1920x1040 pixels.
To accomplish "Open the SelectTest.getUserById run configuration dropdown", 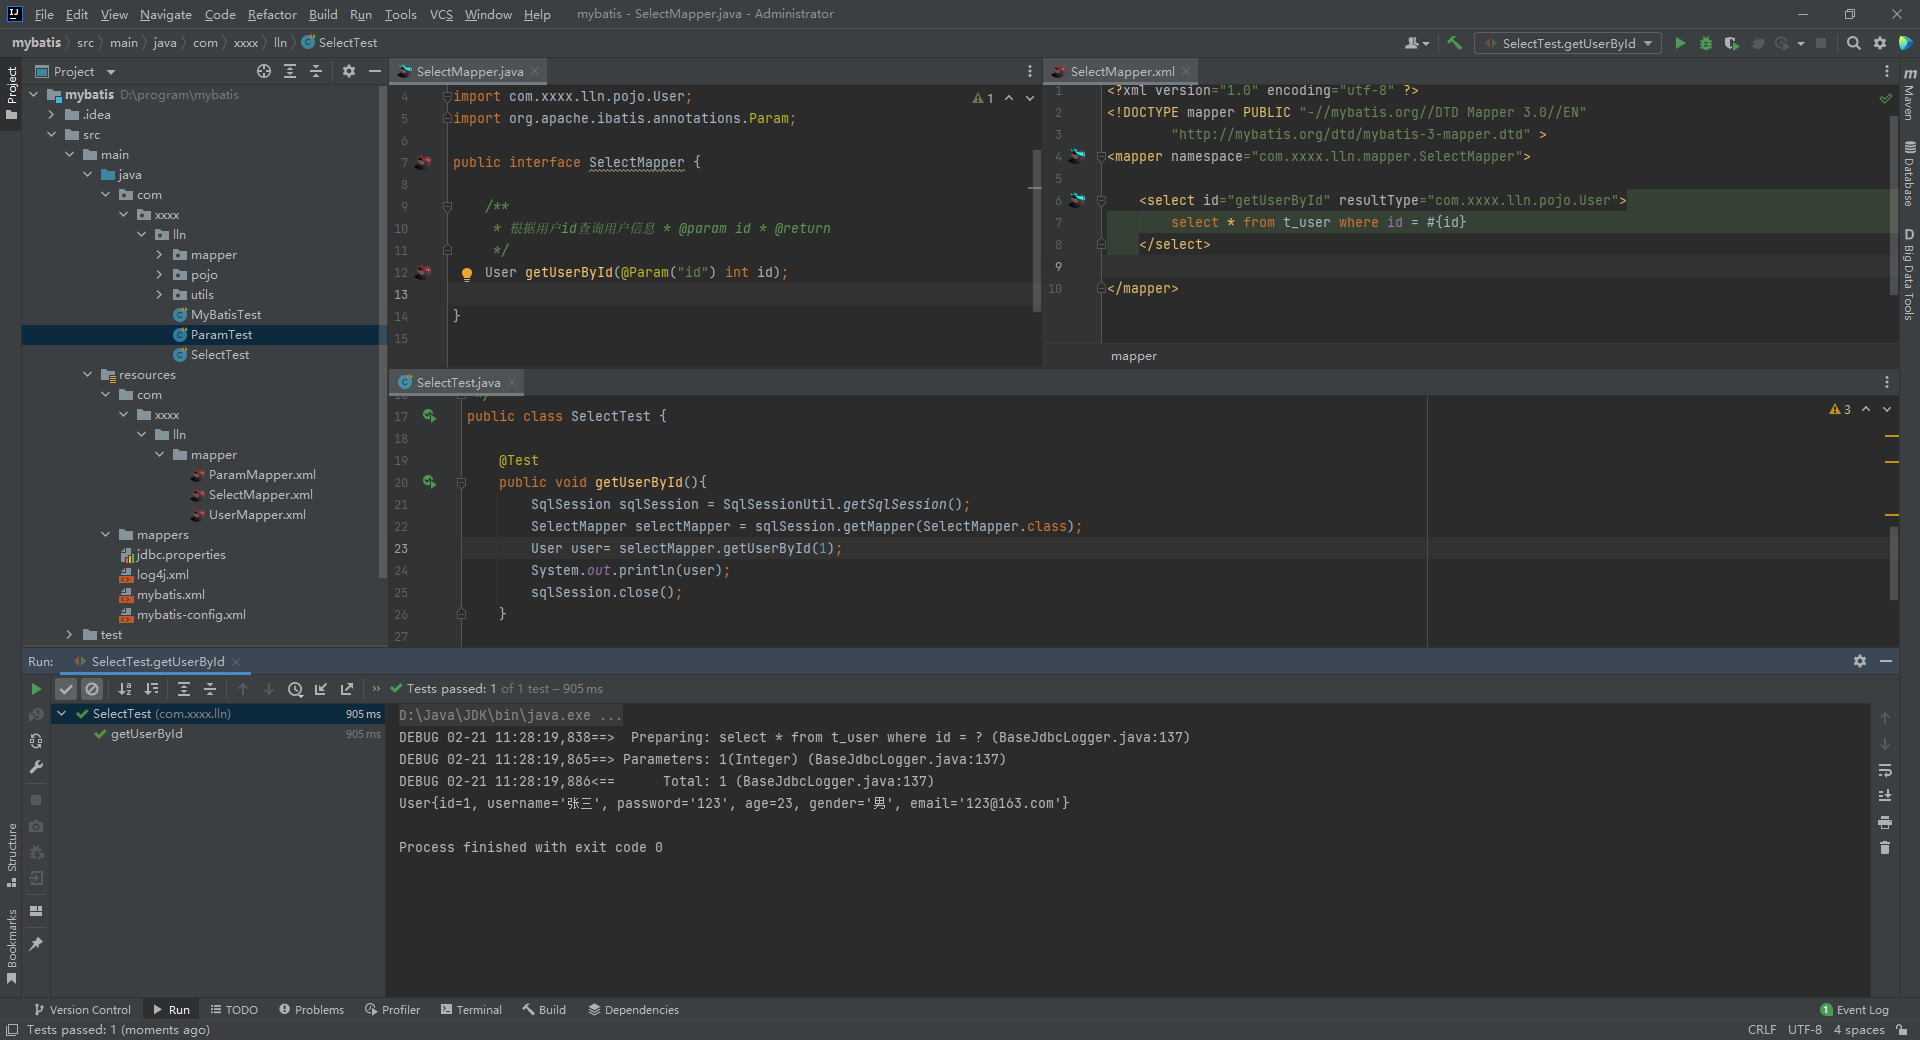I will click(1568, 43).
